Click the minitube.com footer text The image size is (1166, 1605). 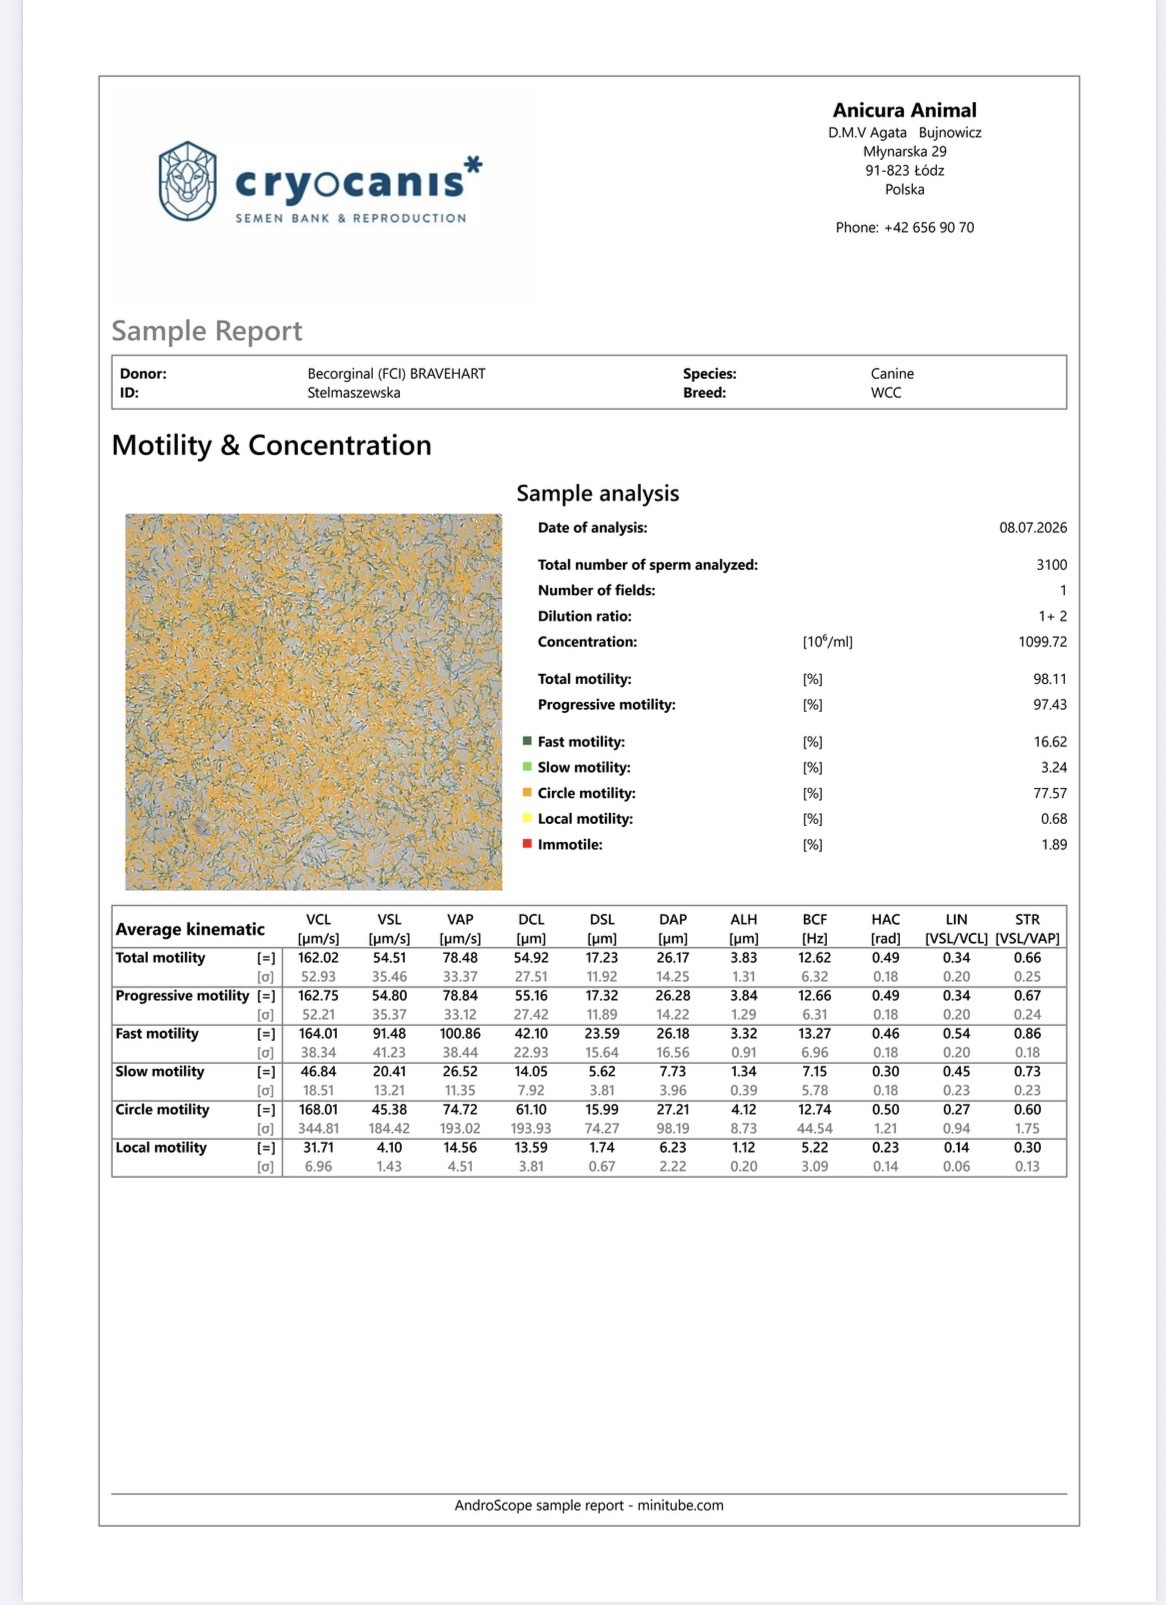click(x=681, y=1505)
